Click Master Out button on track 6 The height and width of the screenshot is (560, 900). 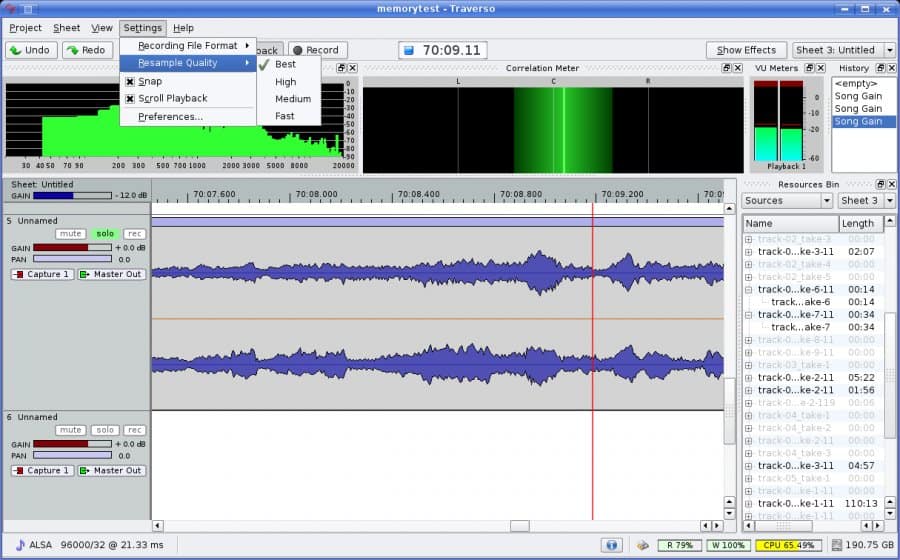pyautogui.click(x=111, y=470)
